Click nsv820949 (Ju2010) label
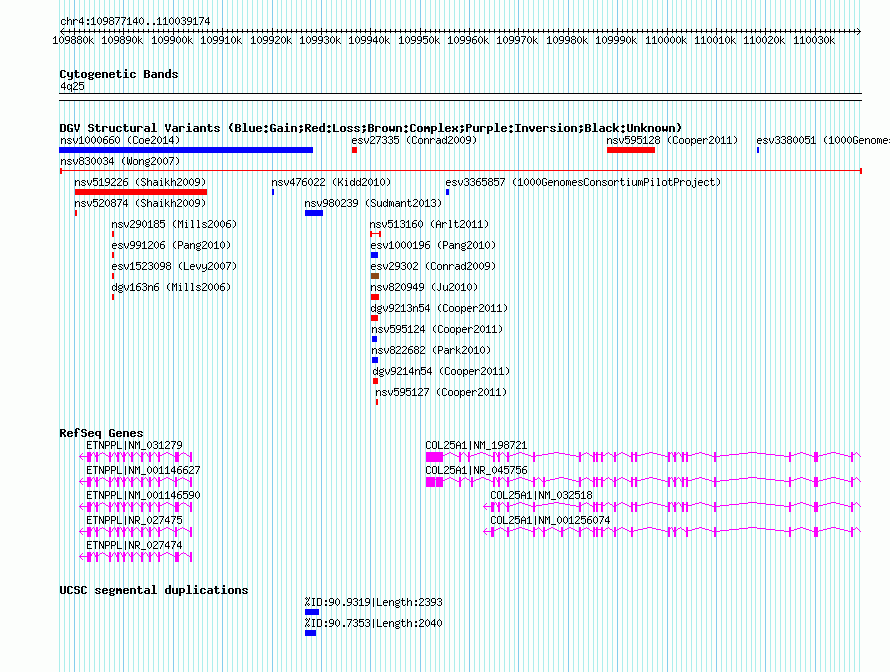The width and height of the screenshot is (890, 672). 424,287
